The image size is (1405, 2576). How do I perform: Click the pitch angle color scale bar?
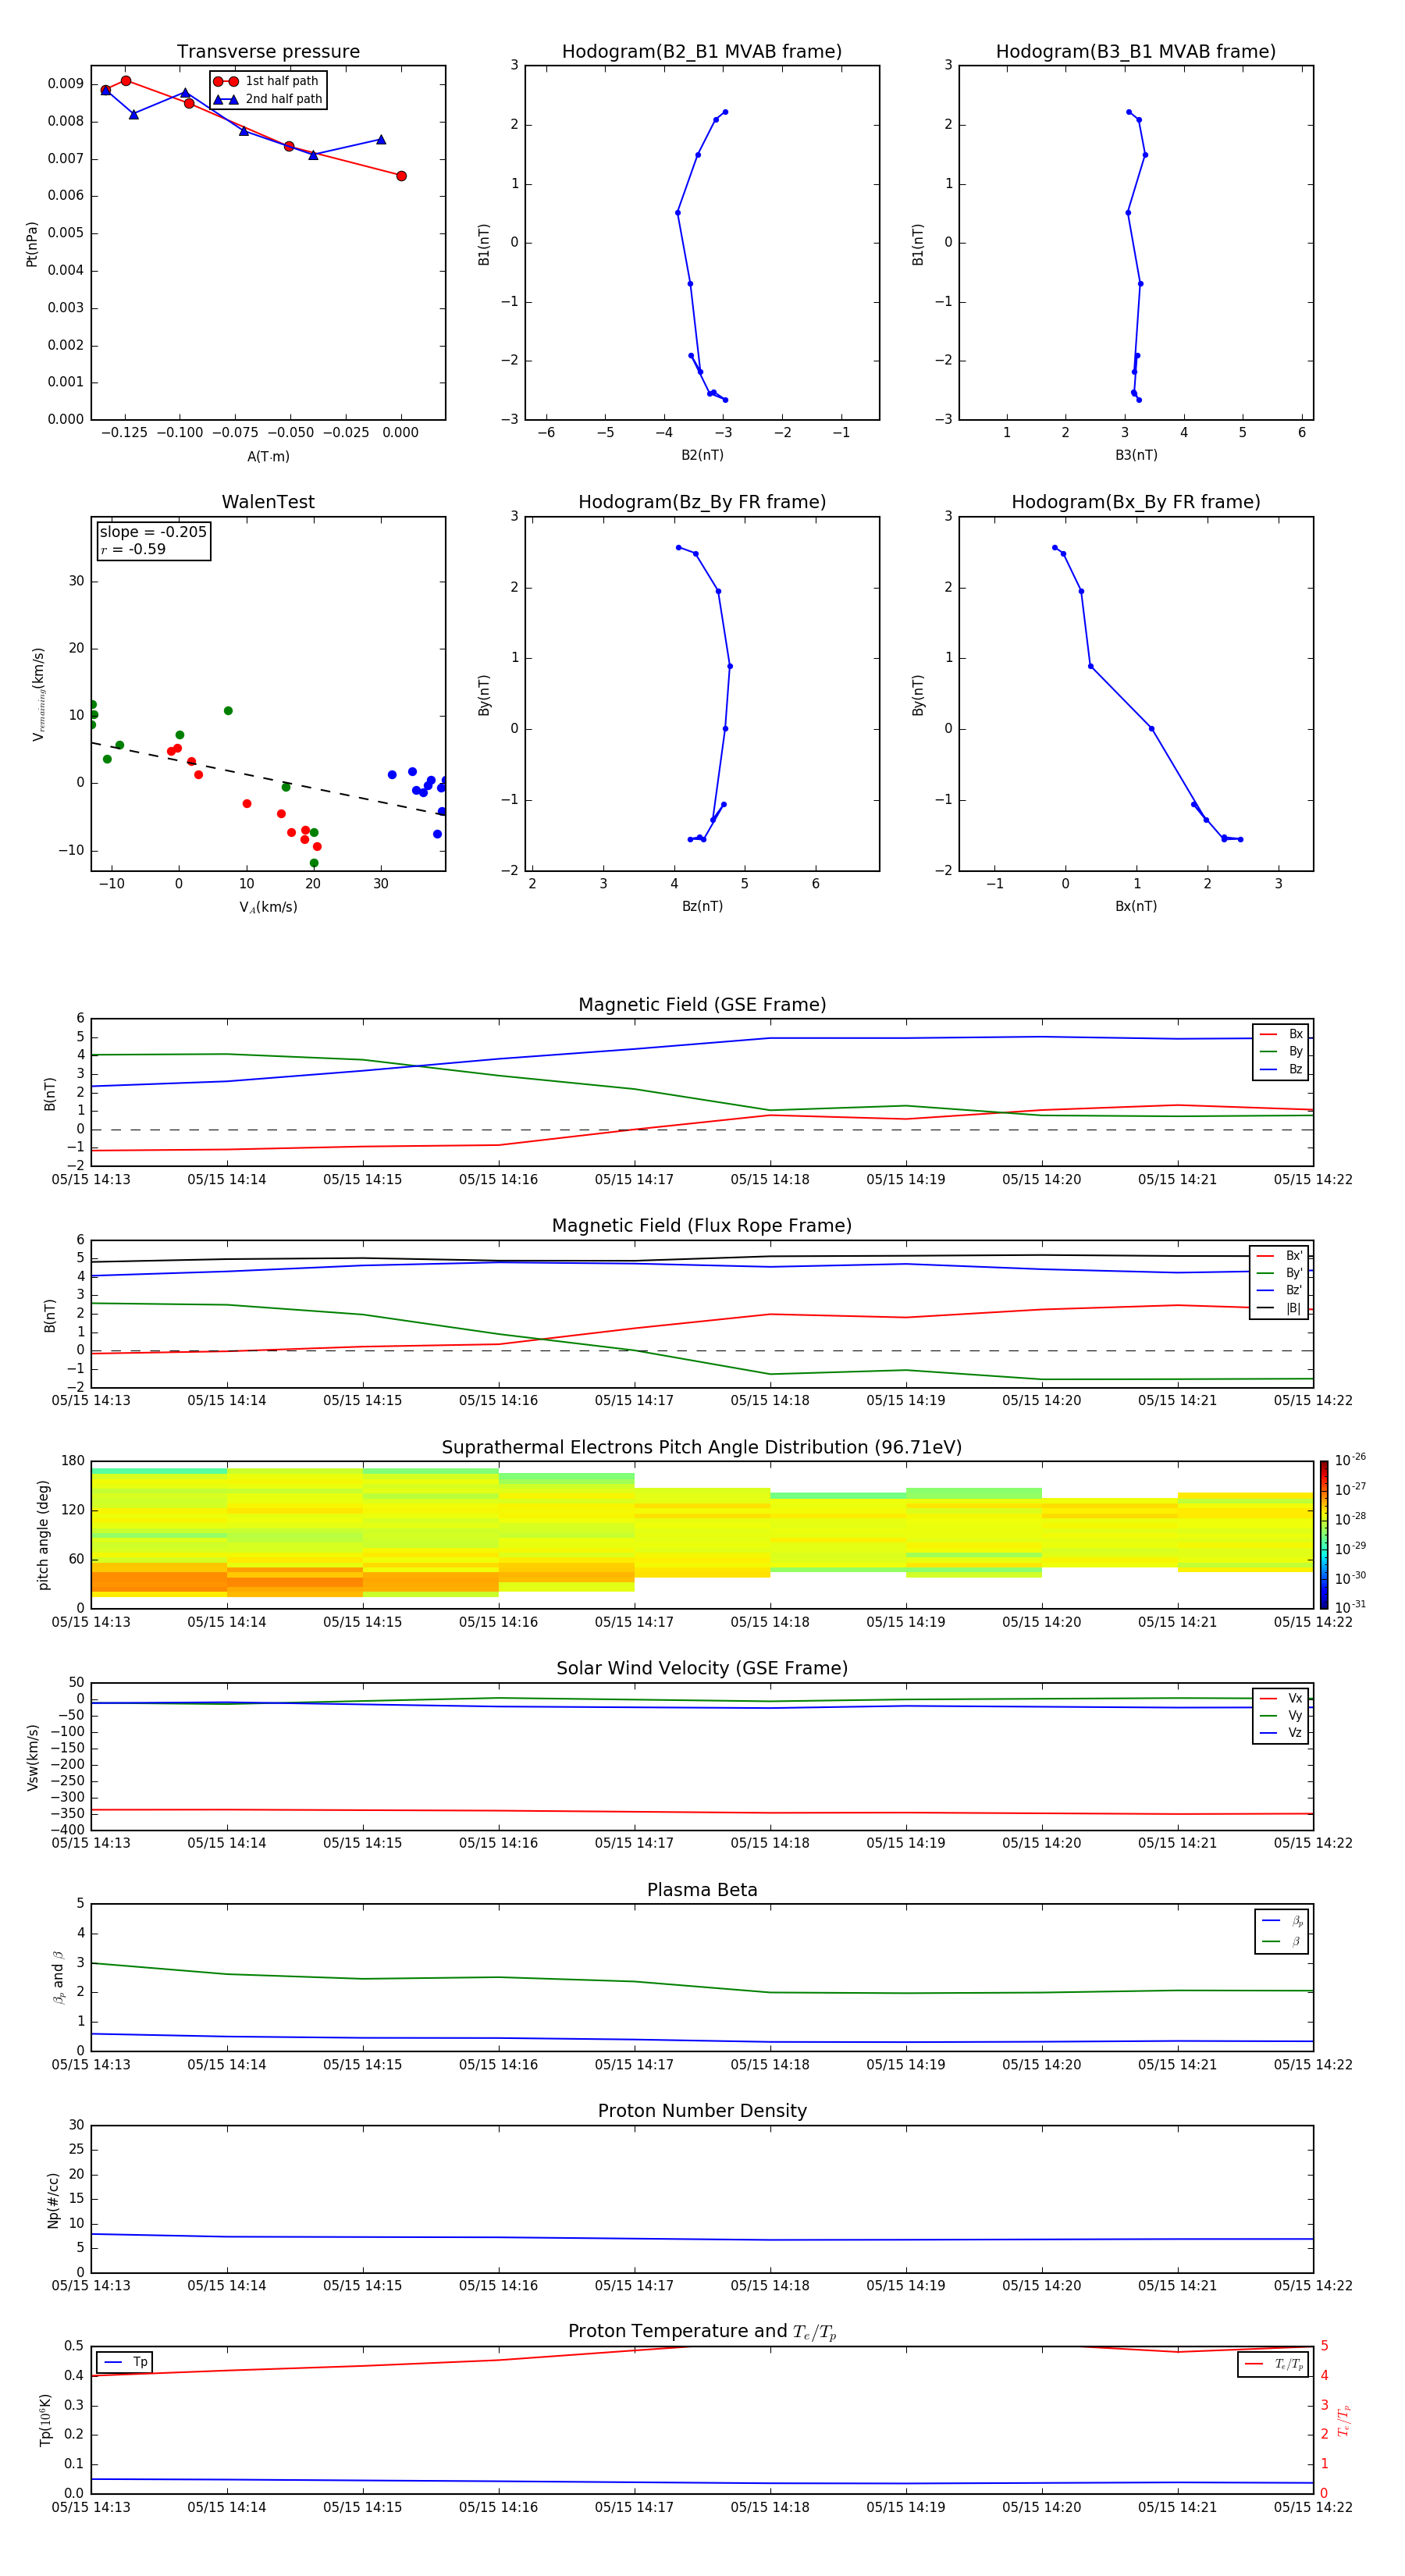pos(1323,1535)
